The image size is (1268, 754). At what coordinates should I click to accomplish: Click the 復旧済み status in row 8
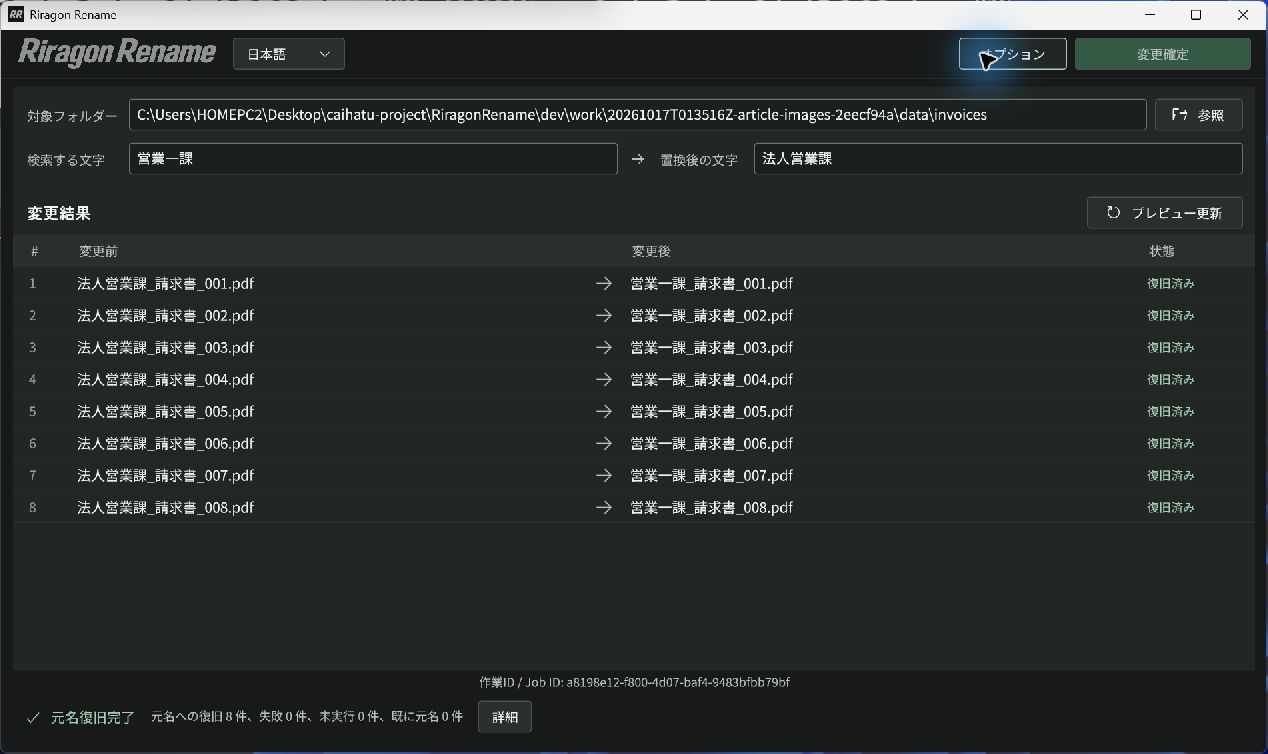[x=1171, y=507]
